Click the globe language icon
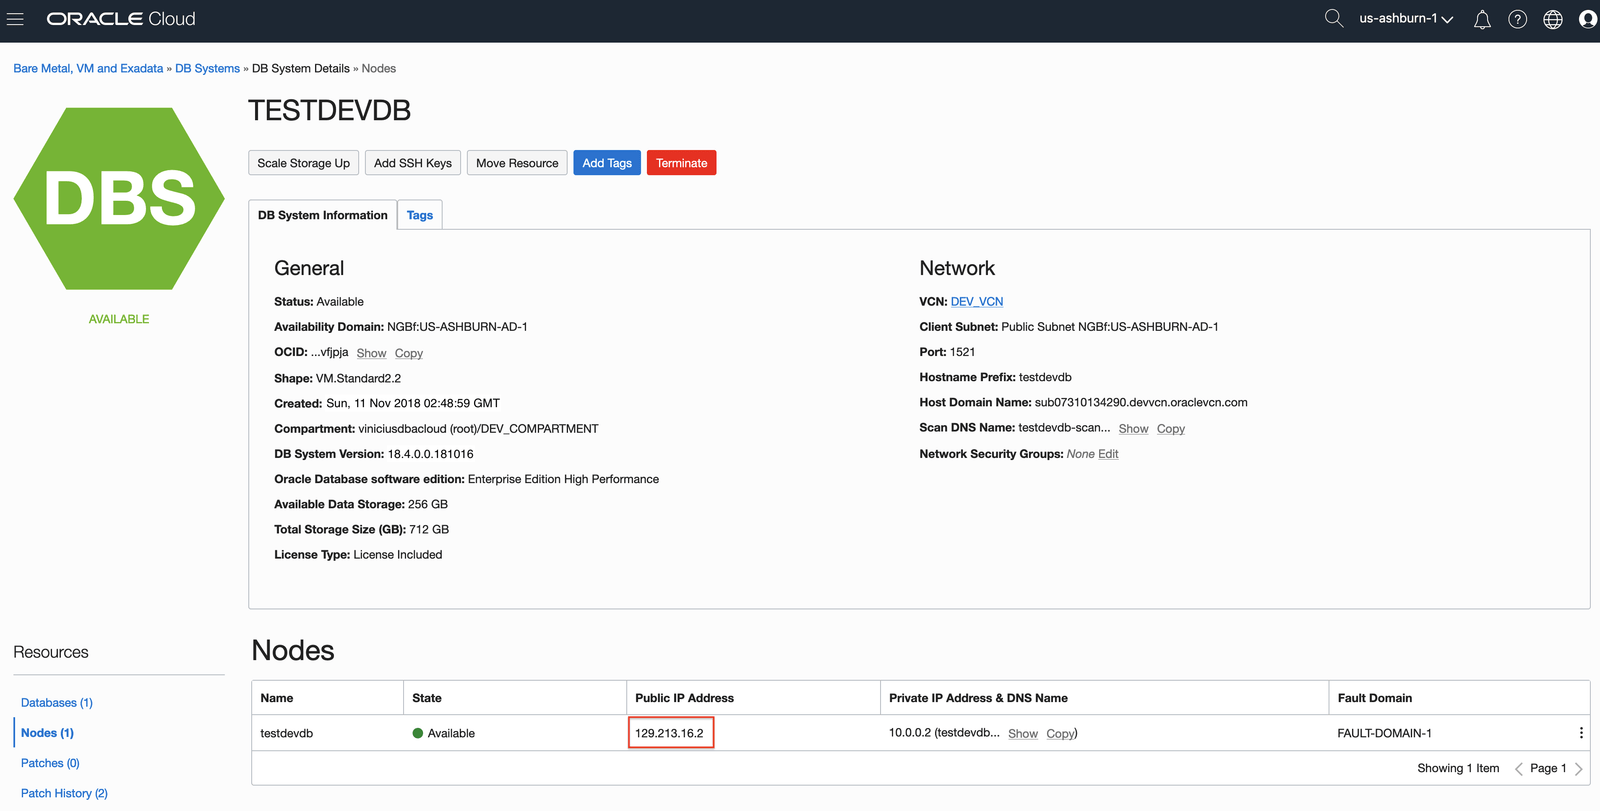1600x811 pixels. [1552, 20]
